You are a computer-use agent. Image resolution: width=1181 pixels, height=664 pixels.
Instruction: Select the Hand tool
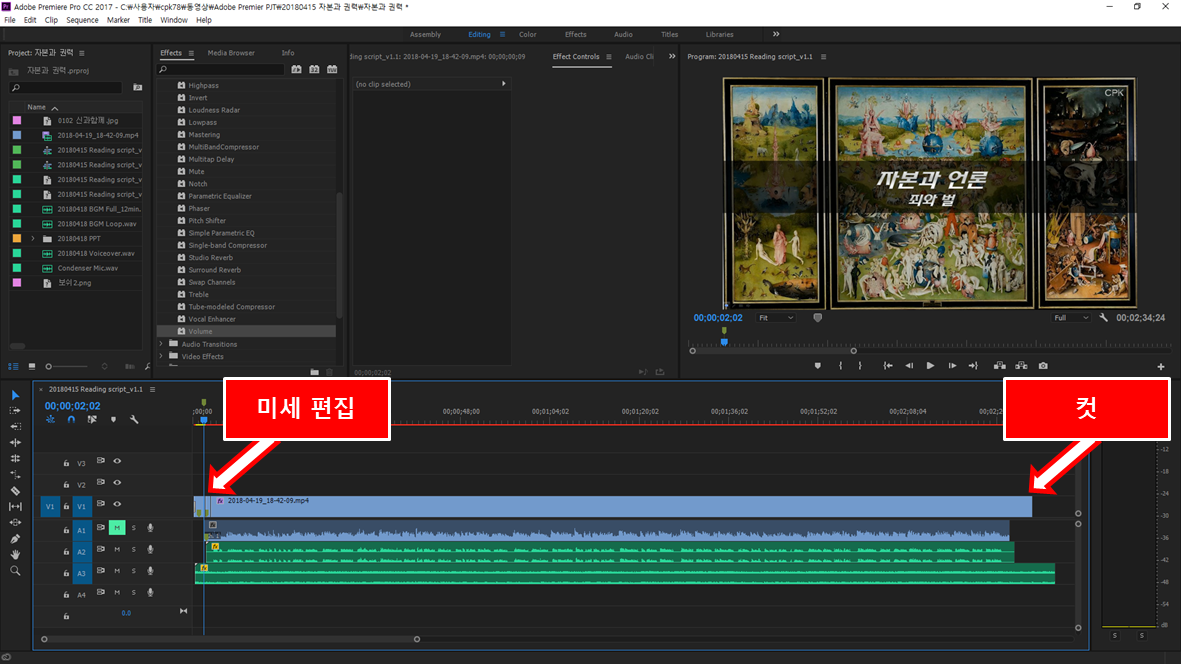(x=15, y=555)
